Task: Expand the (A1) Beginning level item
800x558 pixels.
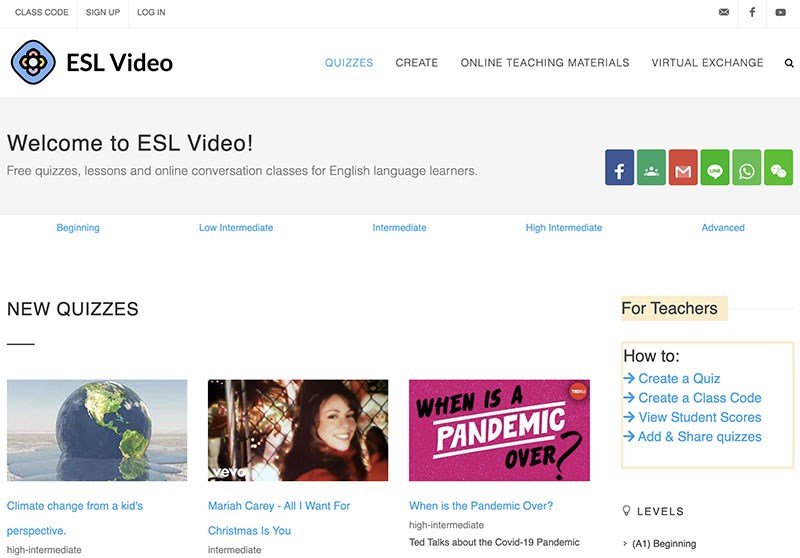Action: point(663,544)
